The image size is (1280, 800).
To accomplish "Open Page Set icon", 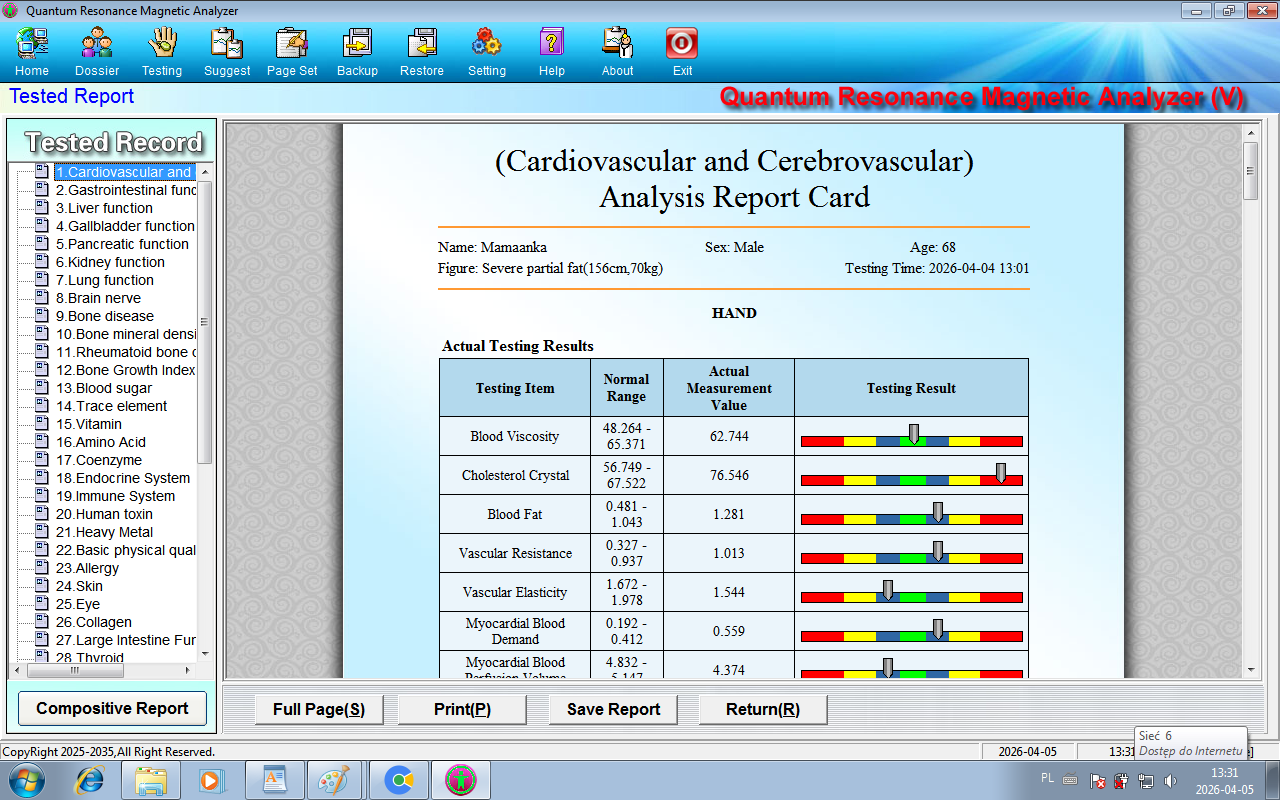I will 292,45.
